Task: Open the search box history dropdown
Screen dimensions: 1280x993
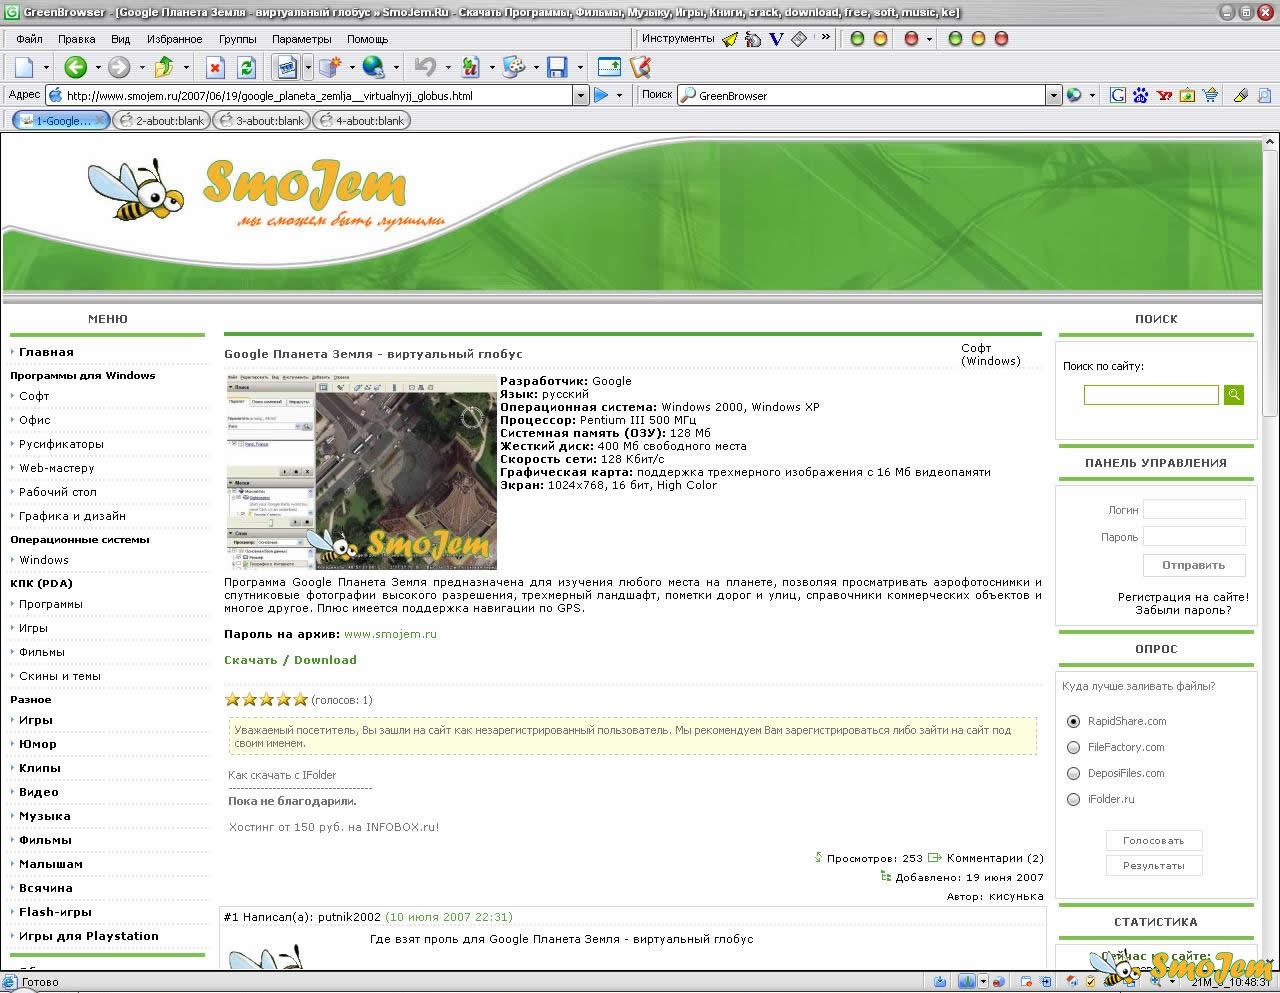Action: 1053,95
